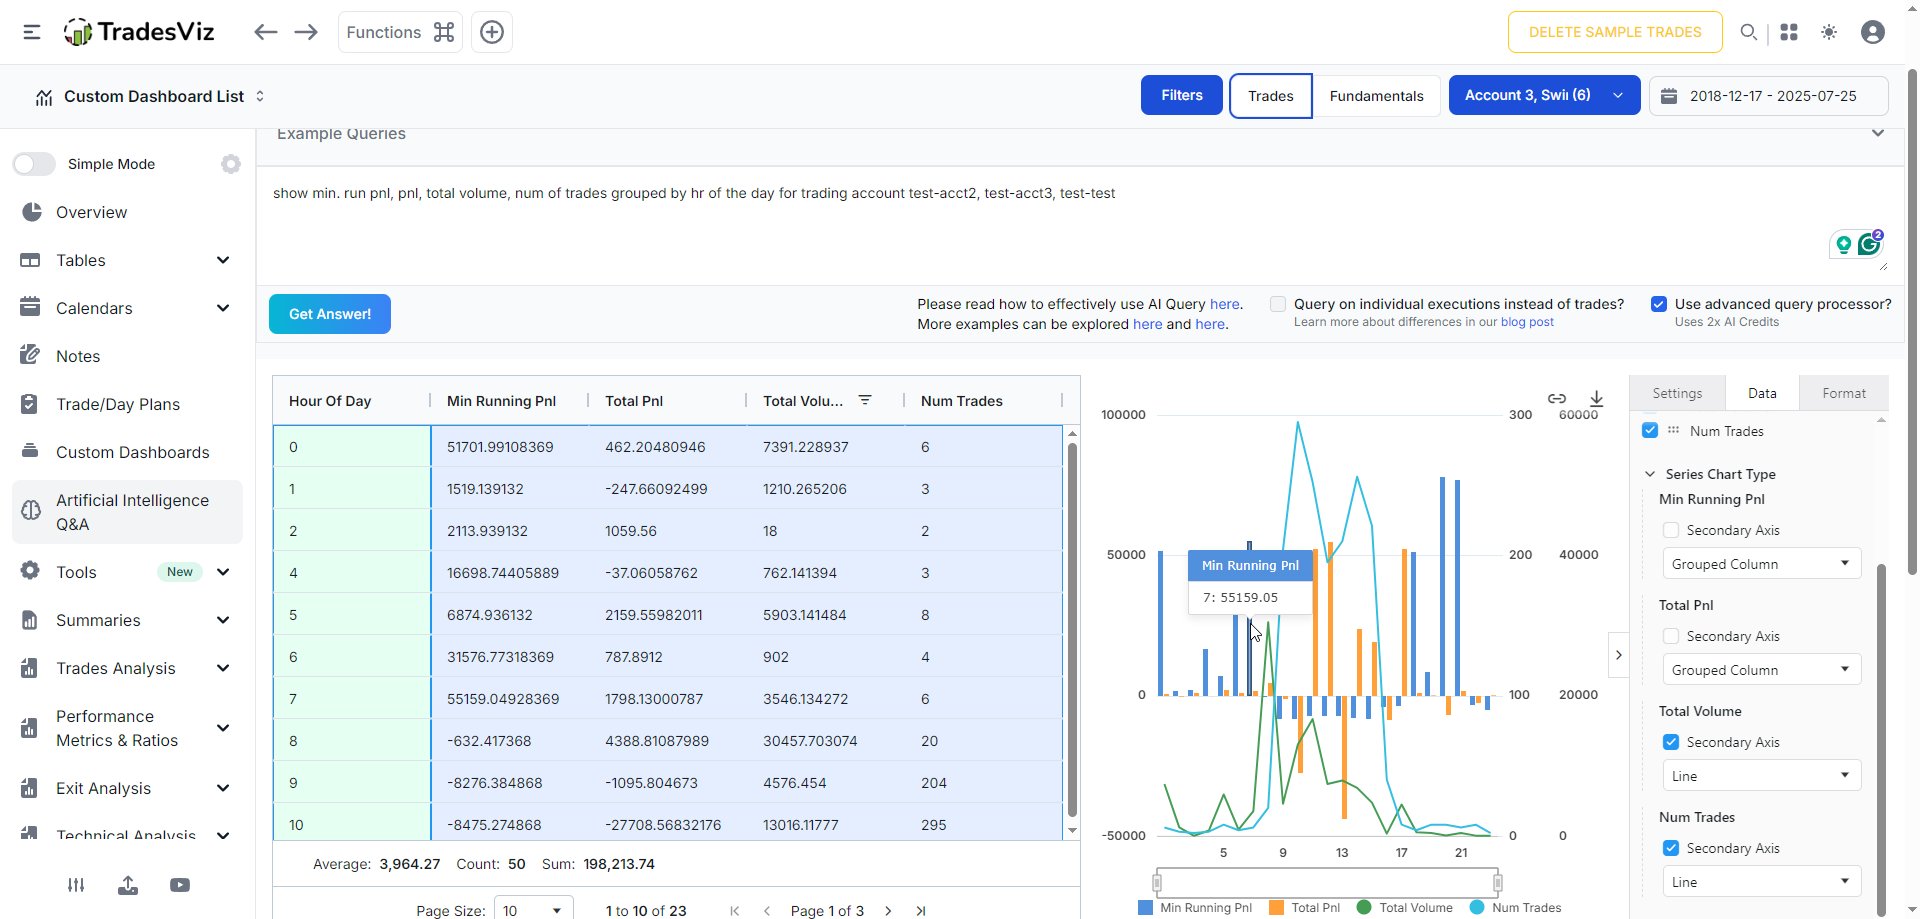Click the results table vertical scrollbar
This screenshot has height=919, width=1920.
1072,632
